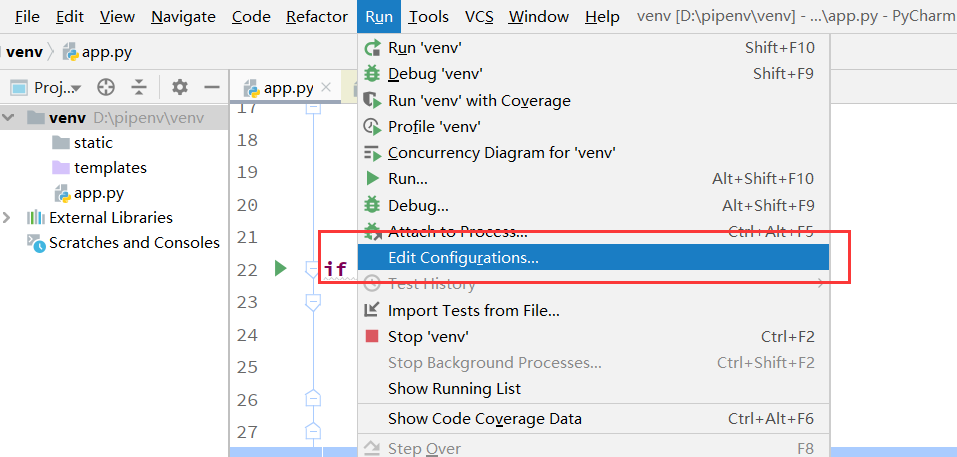Select Edit Configurations... menu entry
The height and width of the screenshot is (457, 957).
click(463, 257)
